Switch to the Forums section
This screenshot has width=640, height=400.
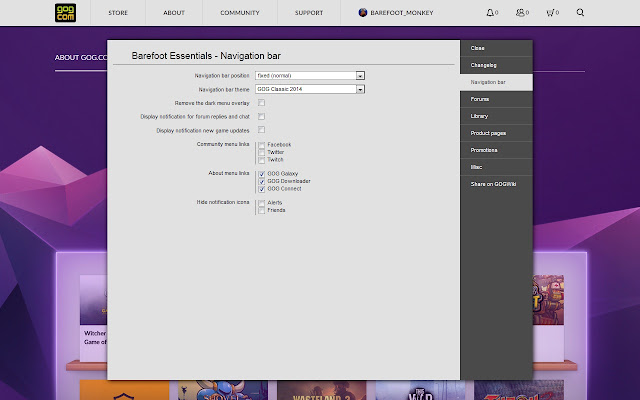click(496, 99)
